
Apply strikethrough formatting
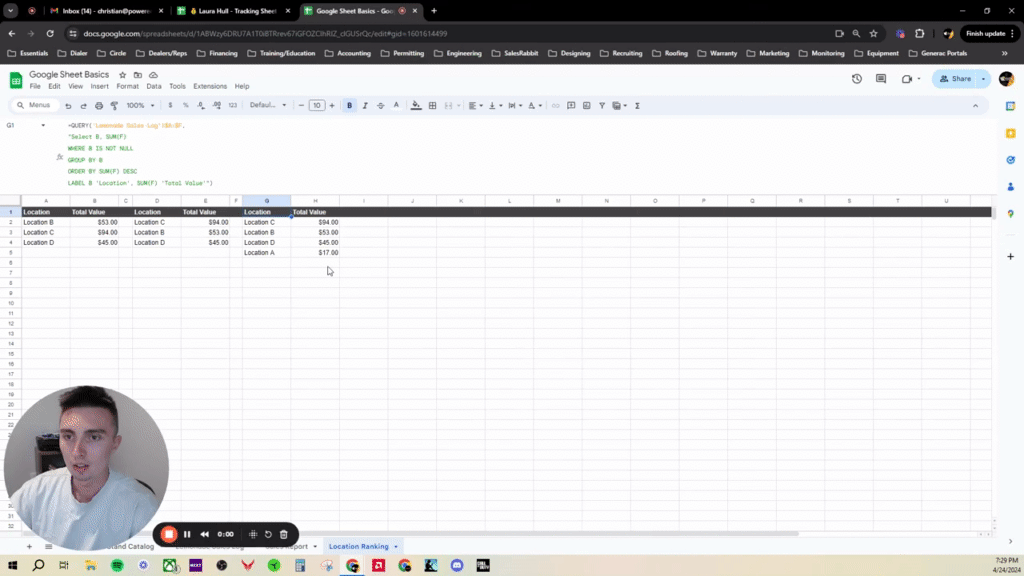(x=379, y=105)
